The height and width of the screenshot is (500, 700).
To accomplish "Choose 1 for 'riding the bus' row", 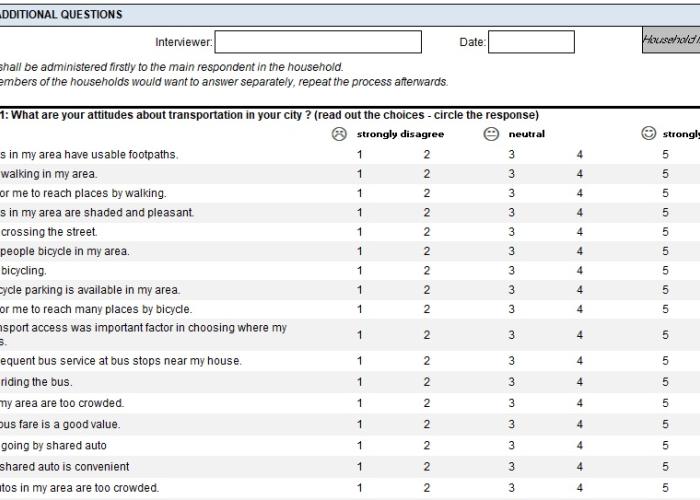I will [360, 382].
